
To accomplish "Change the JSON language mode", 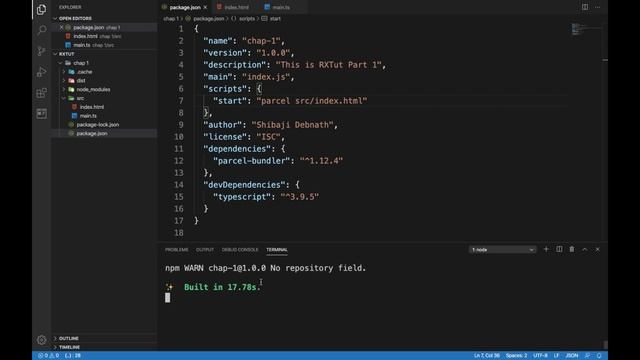I will coord(572,356).
